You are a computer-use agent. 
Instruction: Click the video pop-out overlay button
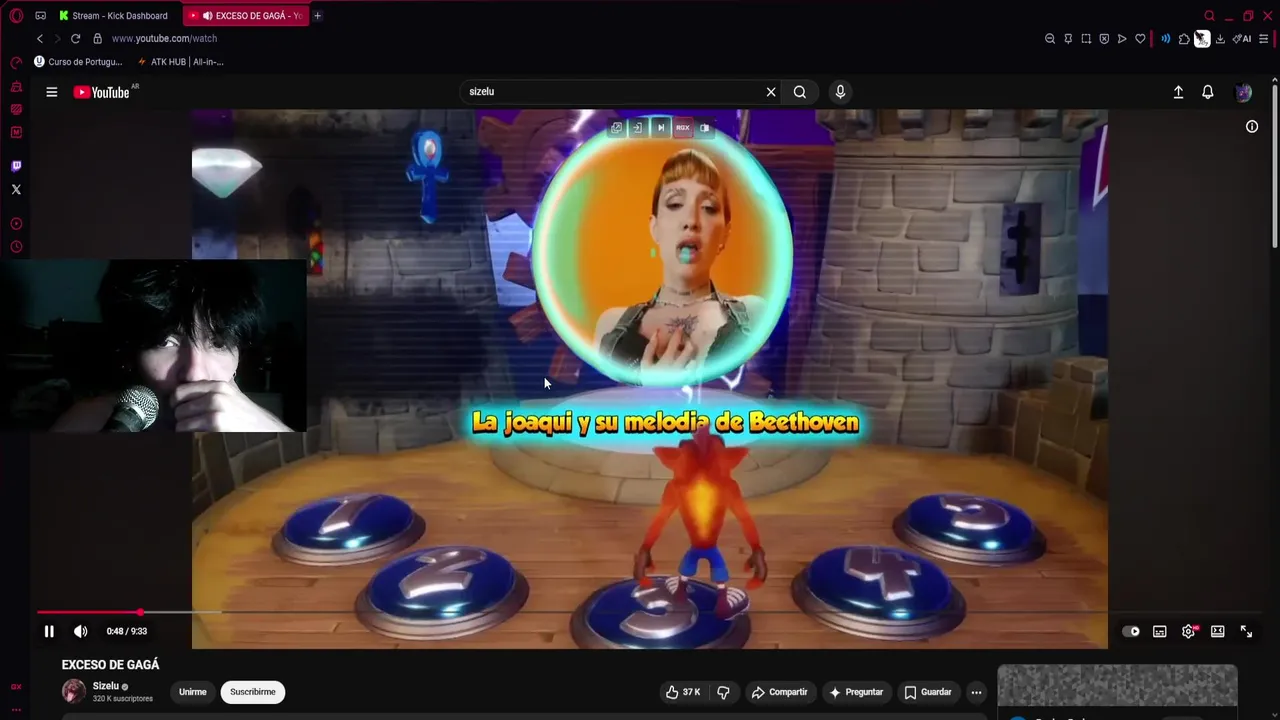pyautogui.click(x=616, y=128)
